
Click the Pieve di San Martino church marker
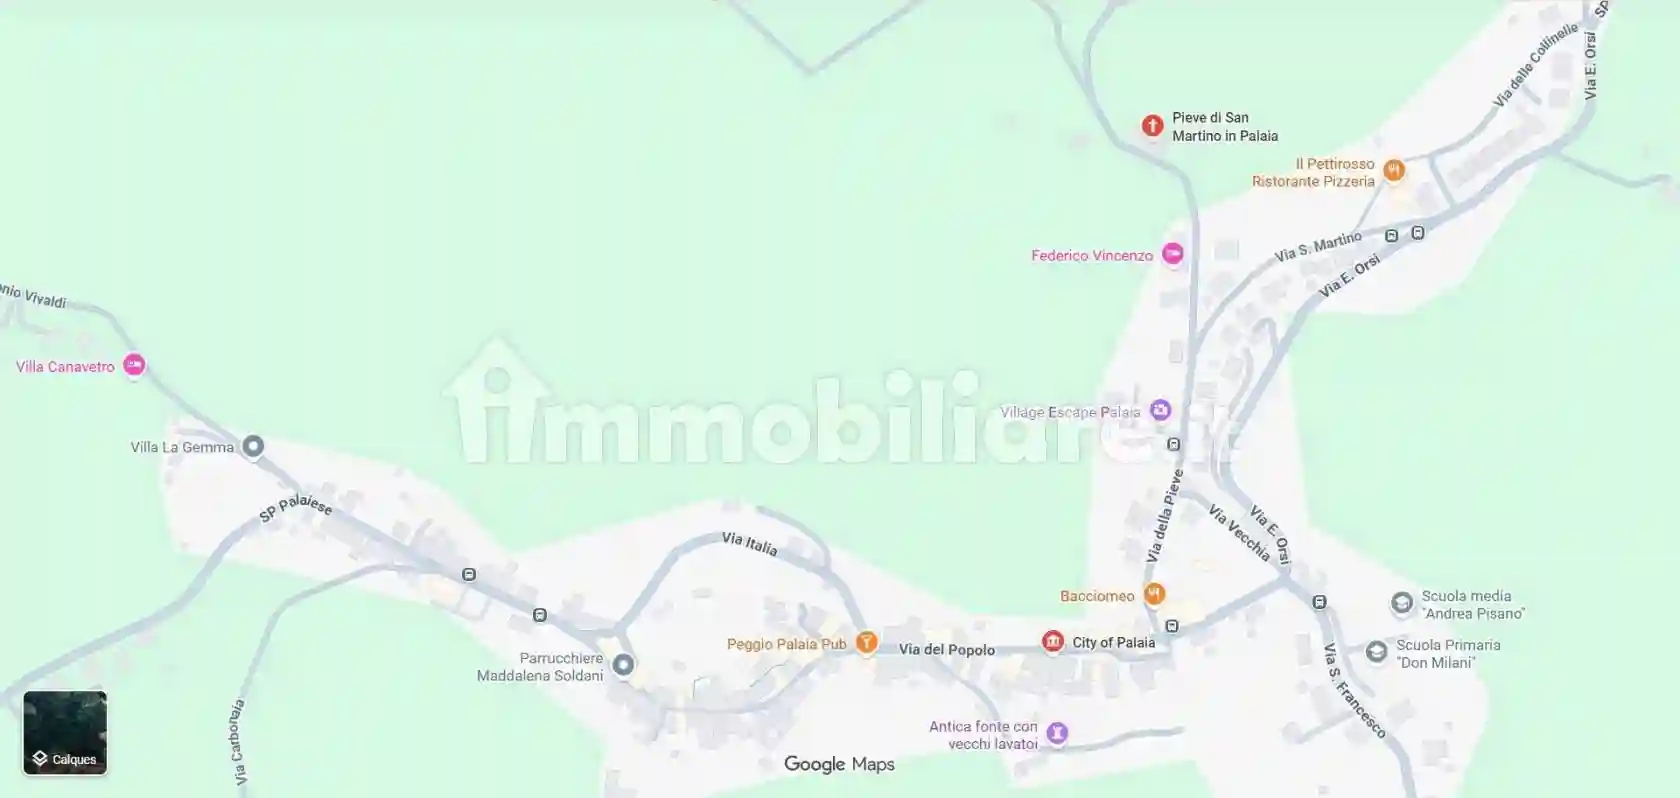(1152, 126)
